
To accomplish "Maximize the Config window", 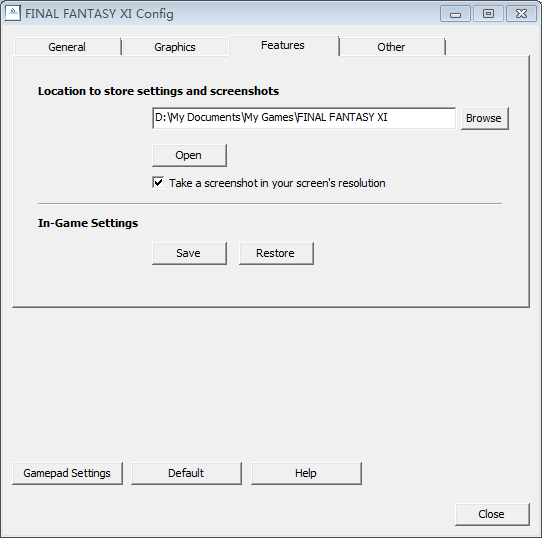I will click(x=488, y=14).
